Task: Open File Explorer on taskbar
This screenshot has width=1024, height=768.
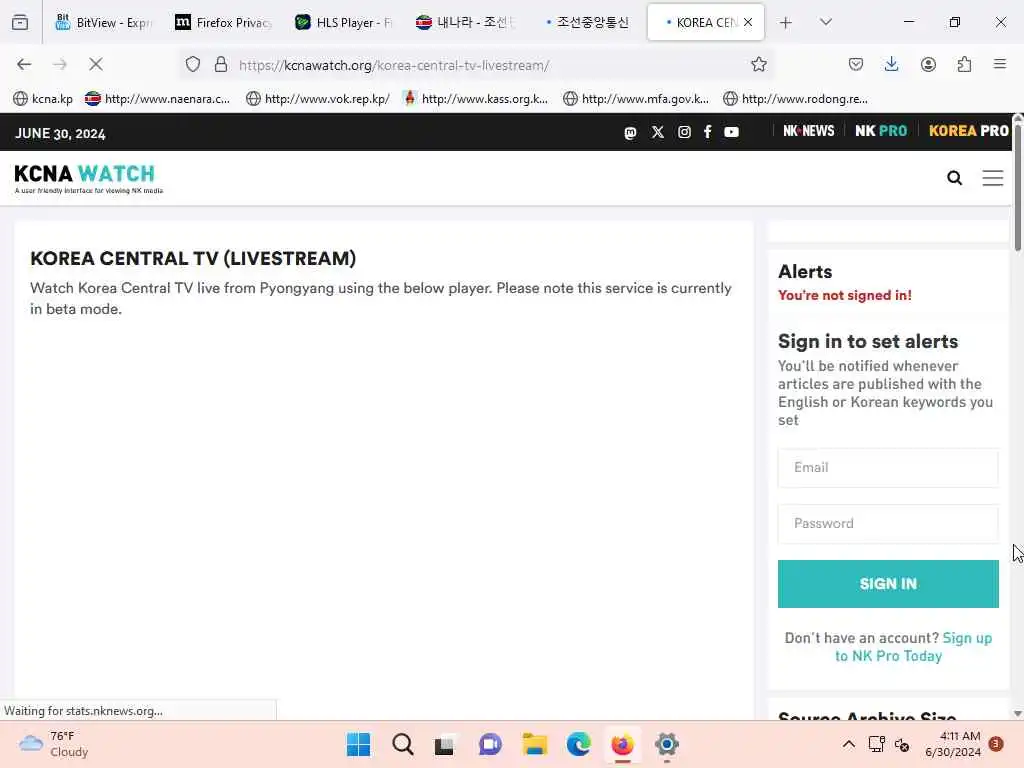Action: (534, 744)
